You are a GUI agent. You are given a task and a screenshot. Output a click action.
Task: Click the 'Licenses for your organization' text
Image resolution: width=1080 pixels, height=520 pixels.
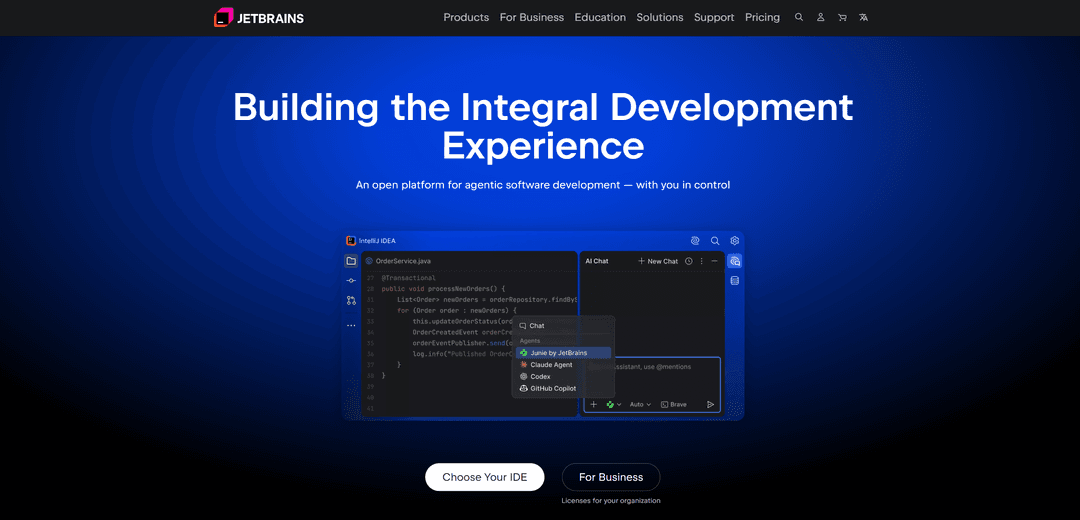coord(611,501)
